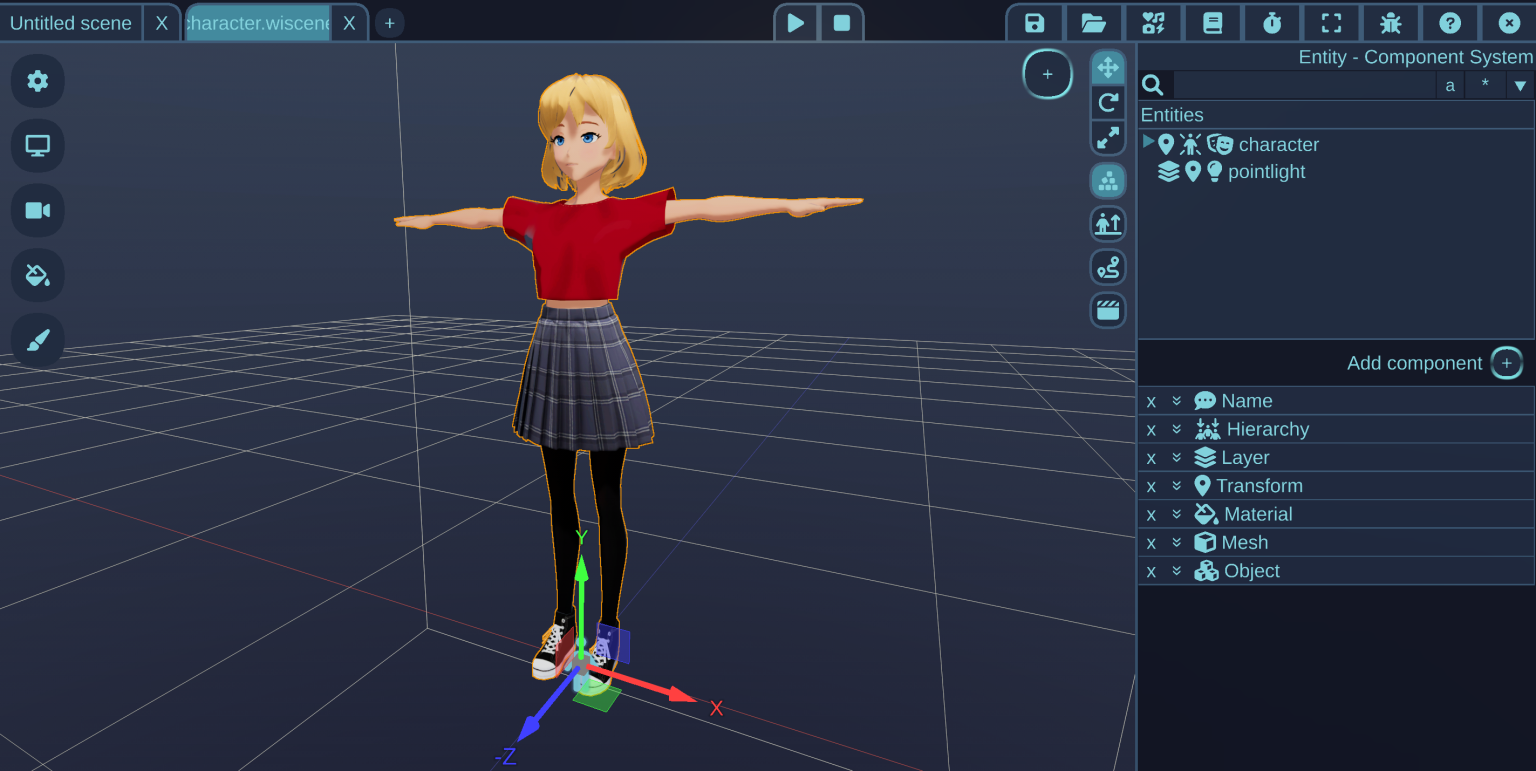Click the heart and music note icons button
The height and width of the screenshot is (771, 1536).
pyautogui.click(x=1153, y=23)
